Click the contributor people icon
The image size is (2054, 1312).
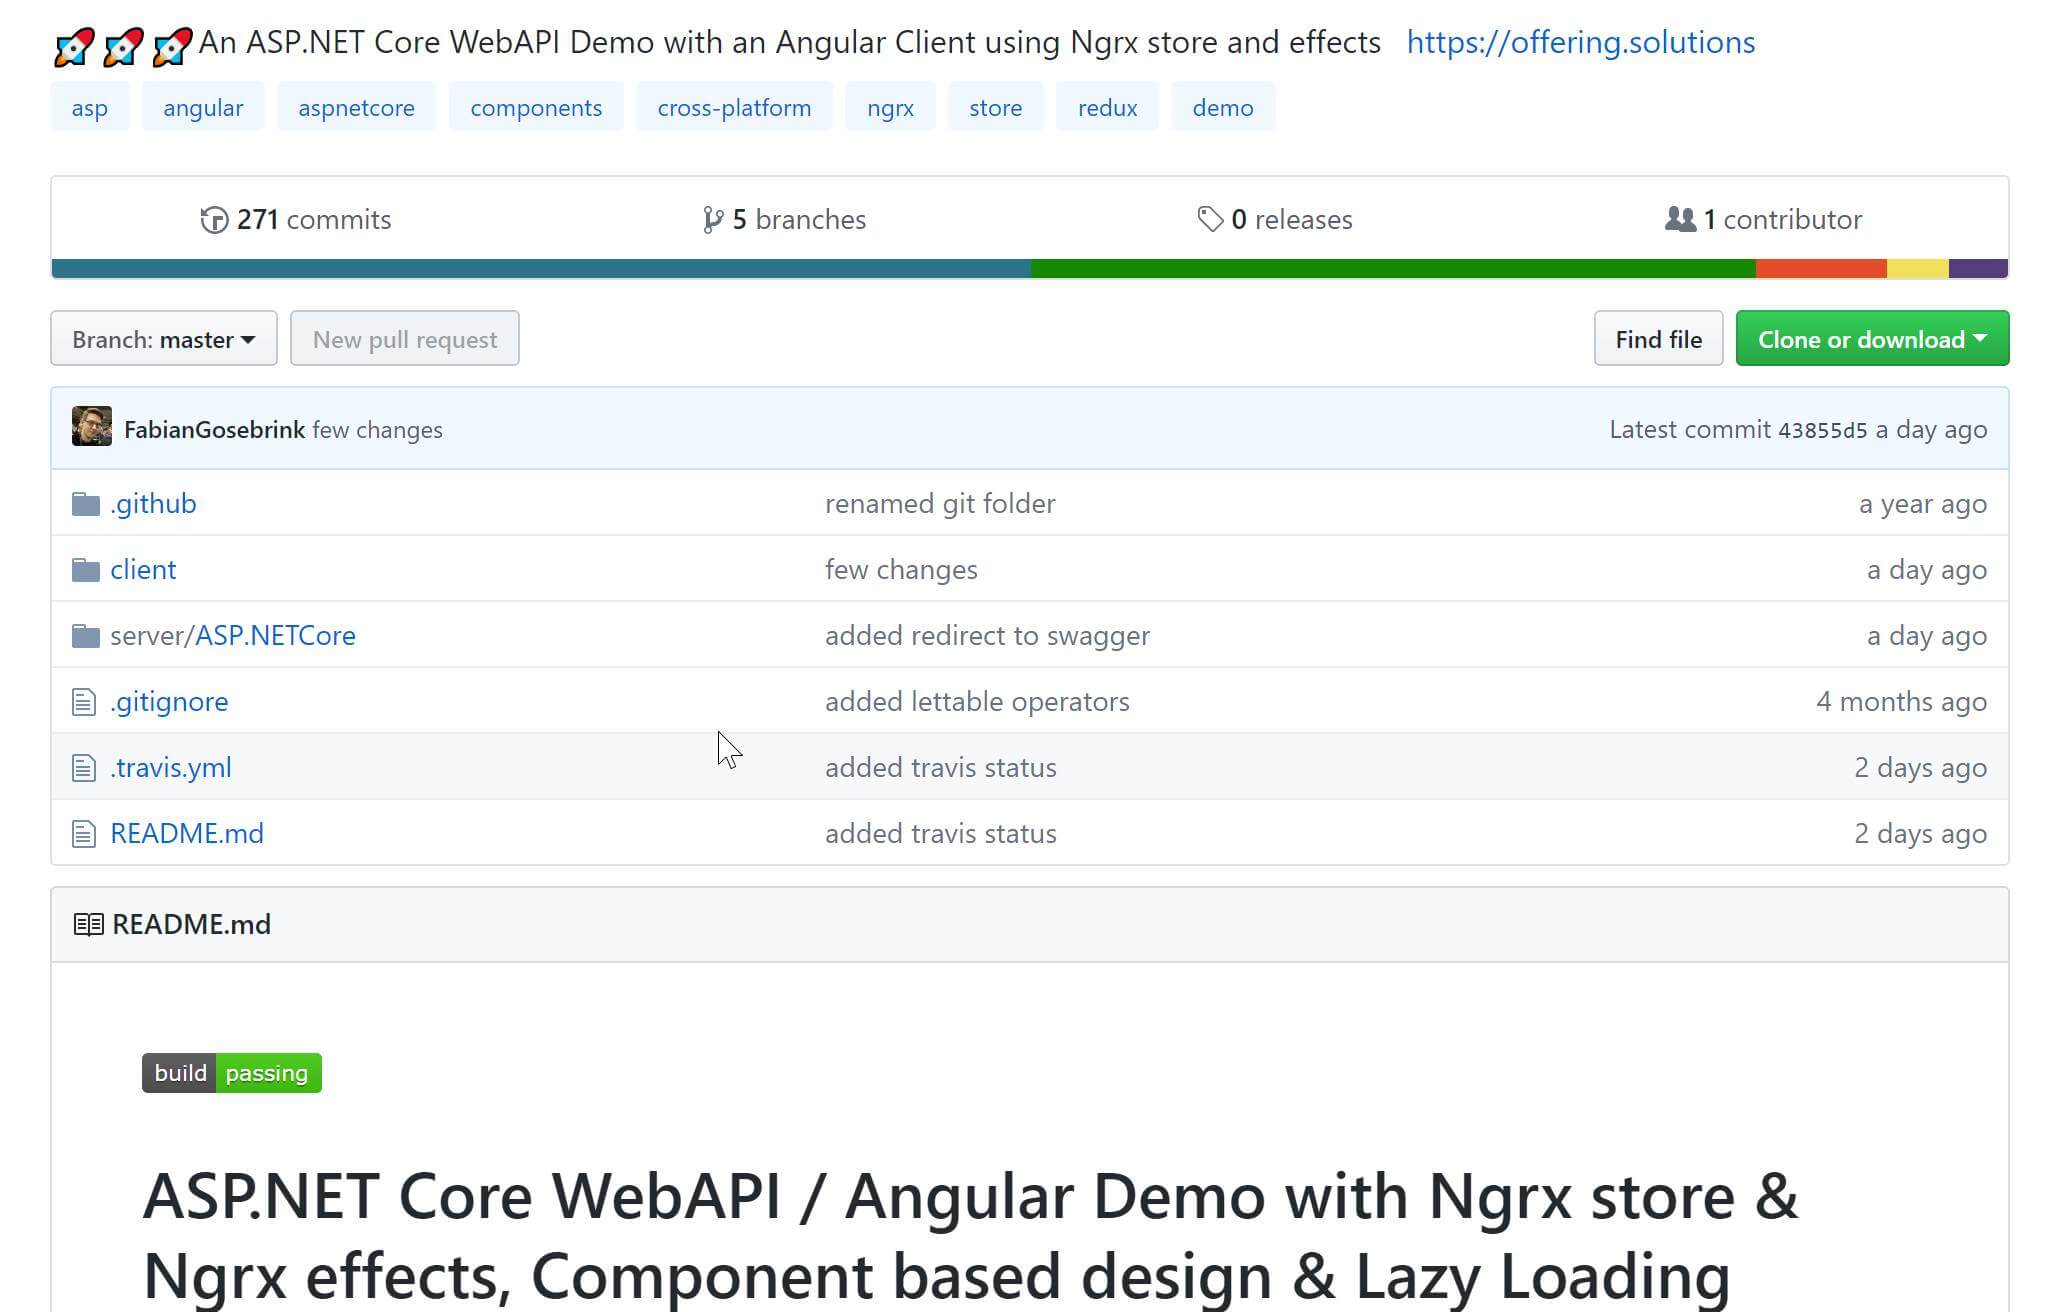pos(1680,219)
